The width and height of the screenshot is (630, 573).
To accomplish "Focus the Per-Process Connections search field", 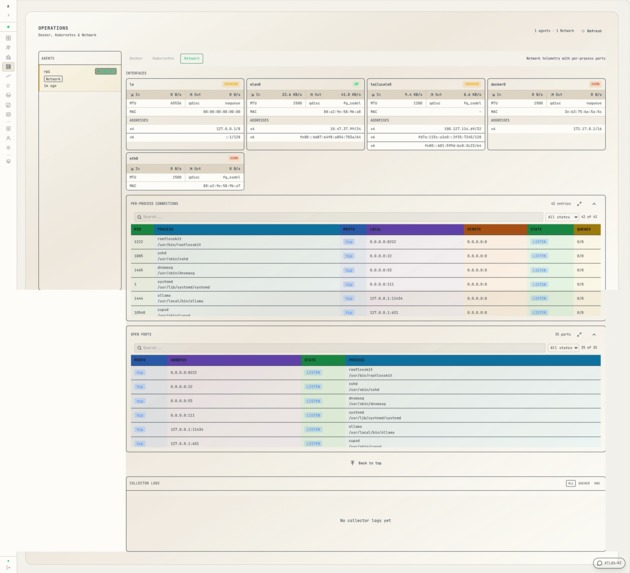I will click(x=338, y=217).
